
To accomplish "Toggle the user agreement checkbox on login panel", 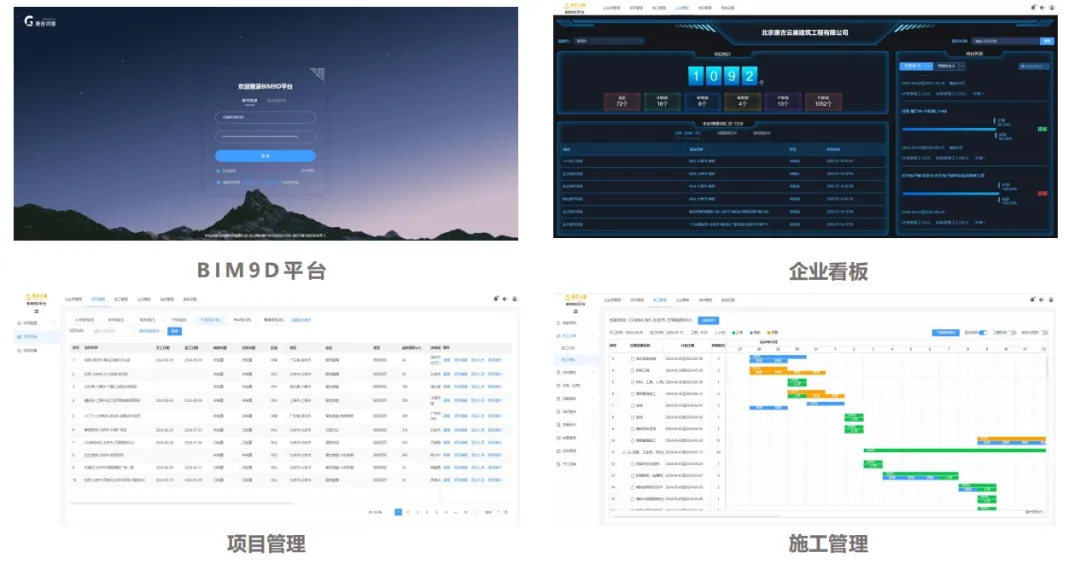I will (218, 182).
